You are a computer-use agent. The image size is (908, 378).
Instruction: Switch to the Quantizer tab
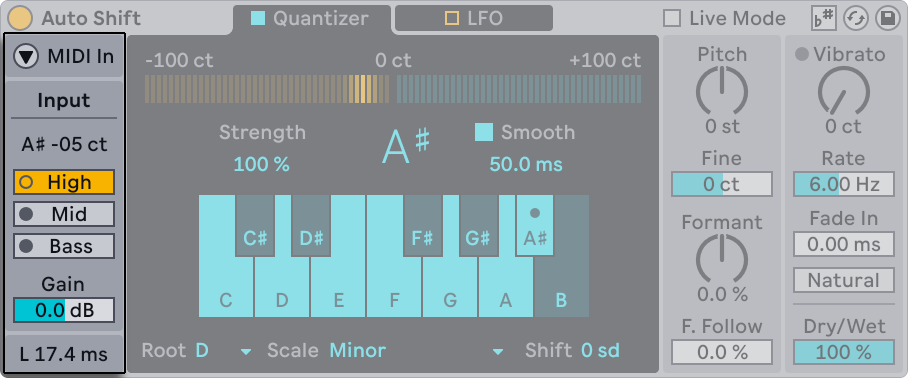(x=312, y=19)
